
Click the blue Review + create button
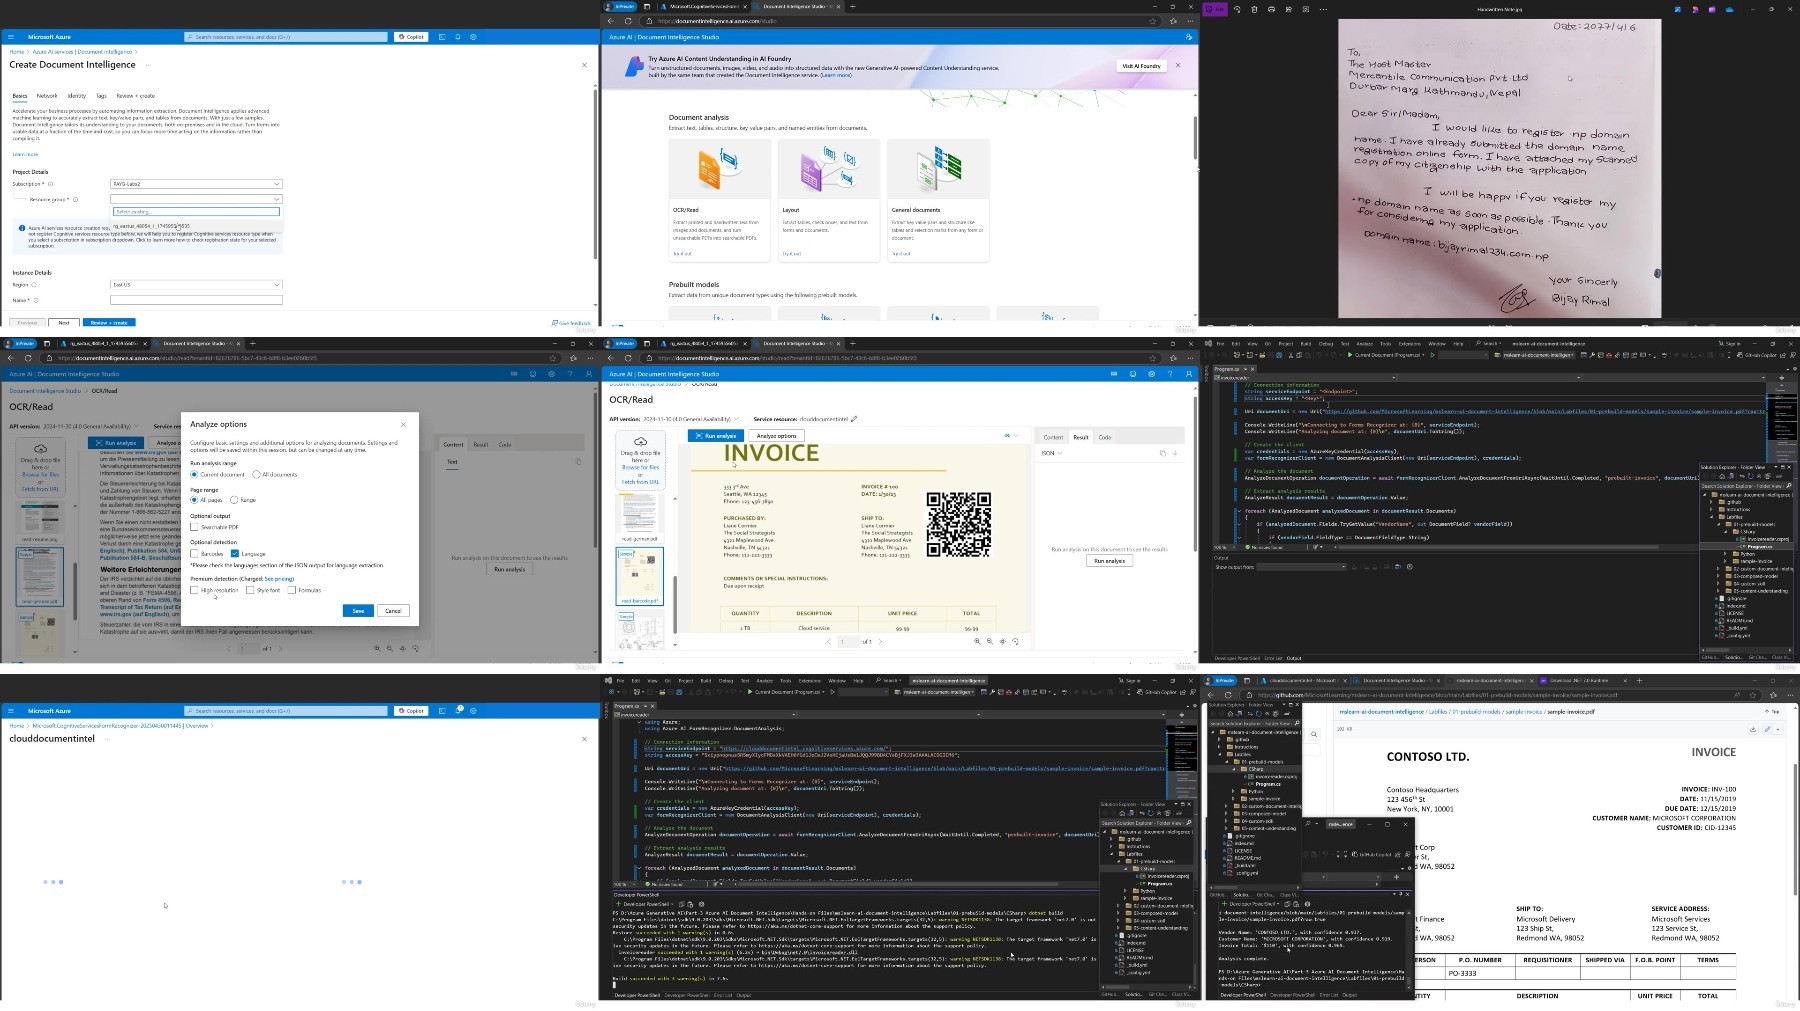pyautogui.click(x=109, y=323)
